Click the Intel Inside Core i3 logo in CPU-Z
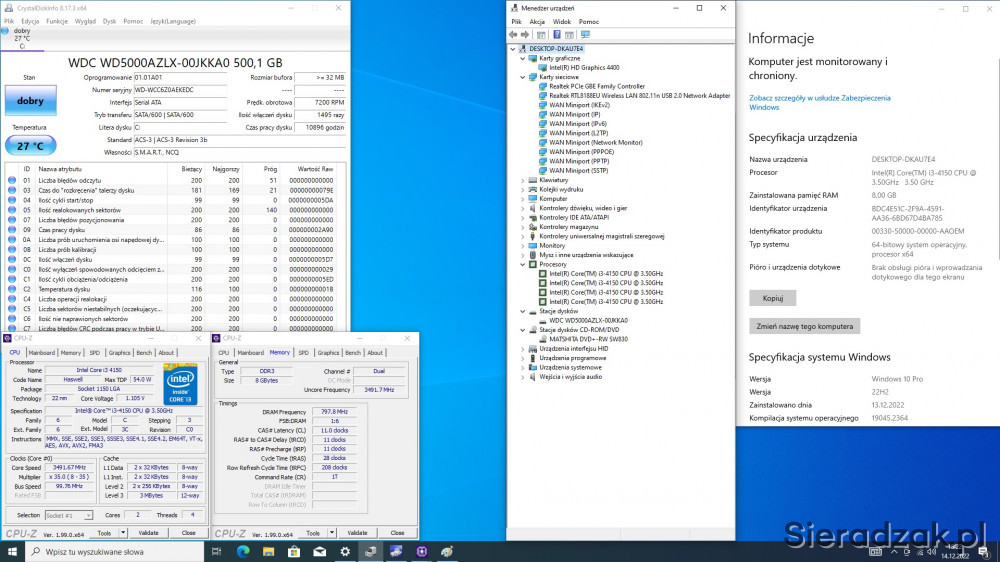This screenshot has width=1000, height=562. click(180, 385)
